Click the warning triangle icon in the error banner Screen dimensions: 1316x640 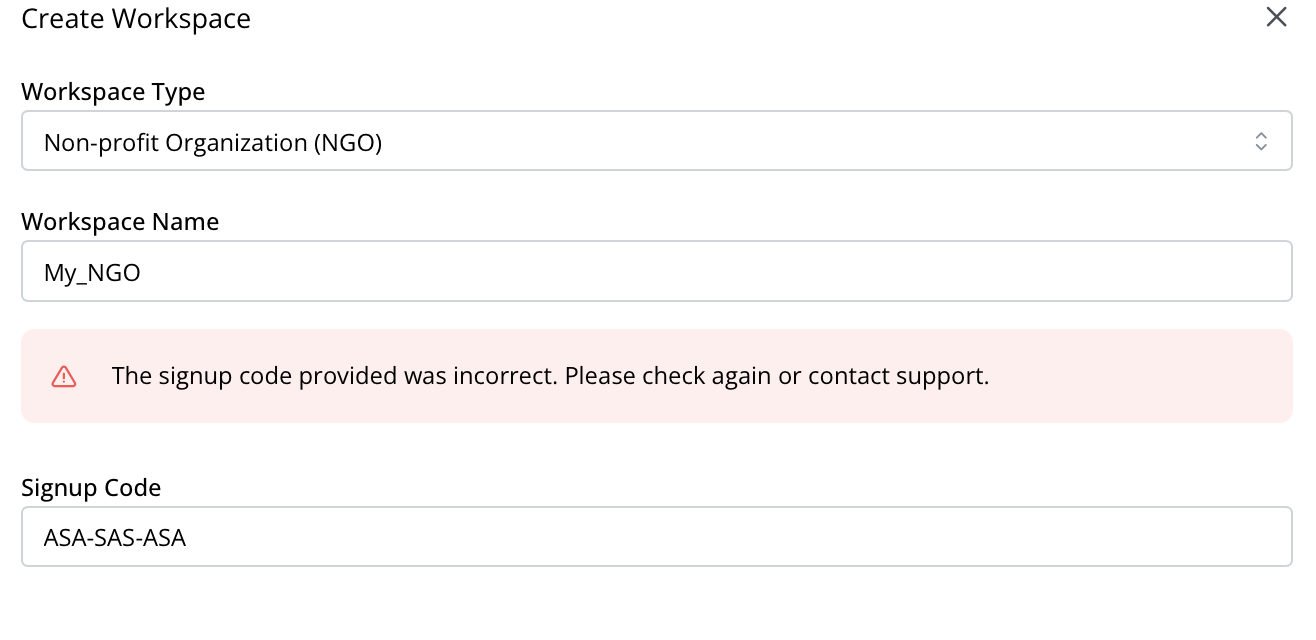click(x=63, y=375)
